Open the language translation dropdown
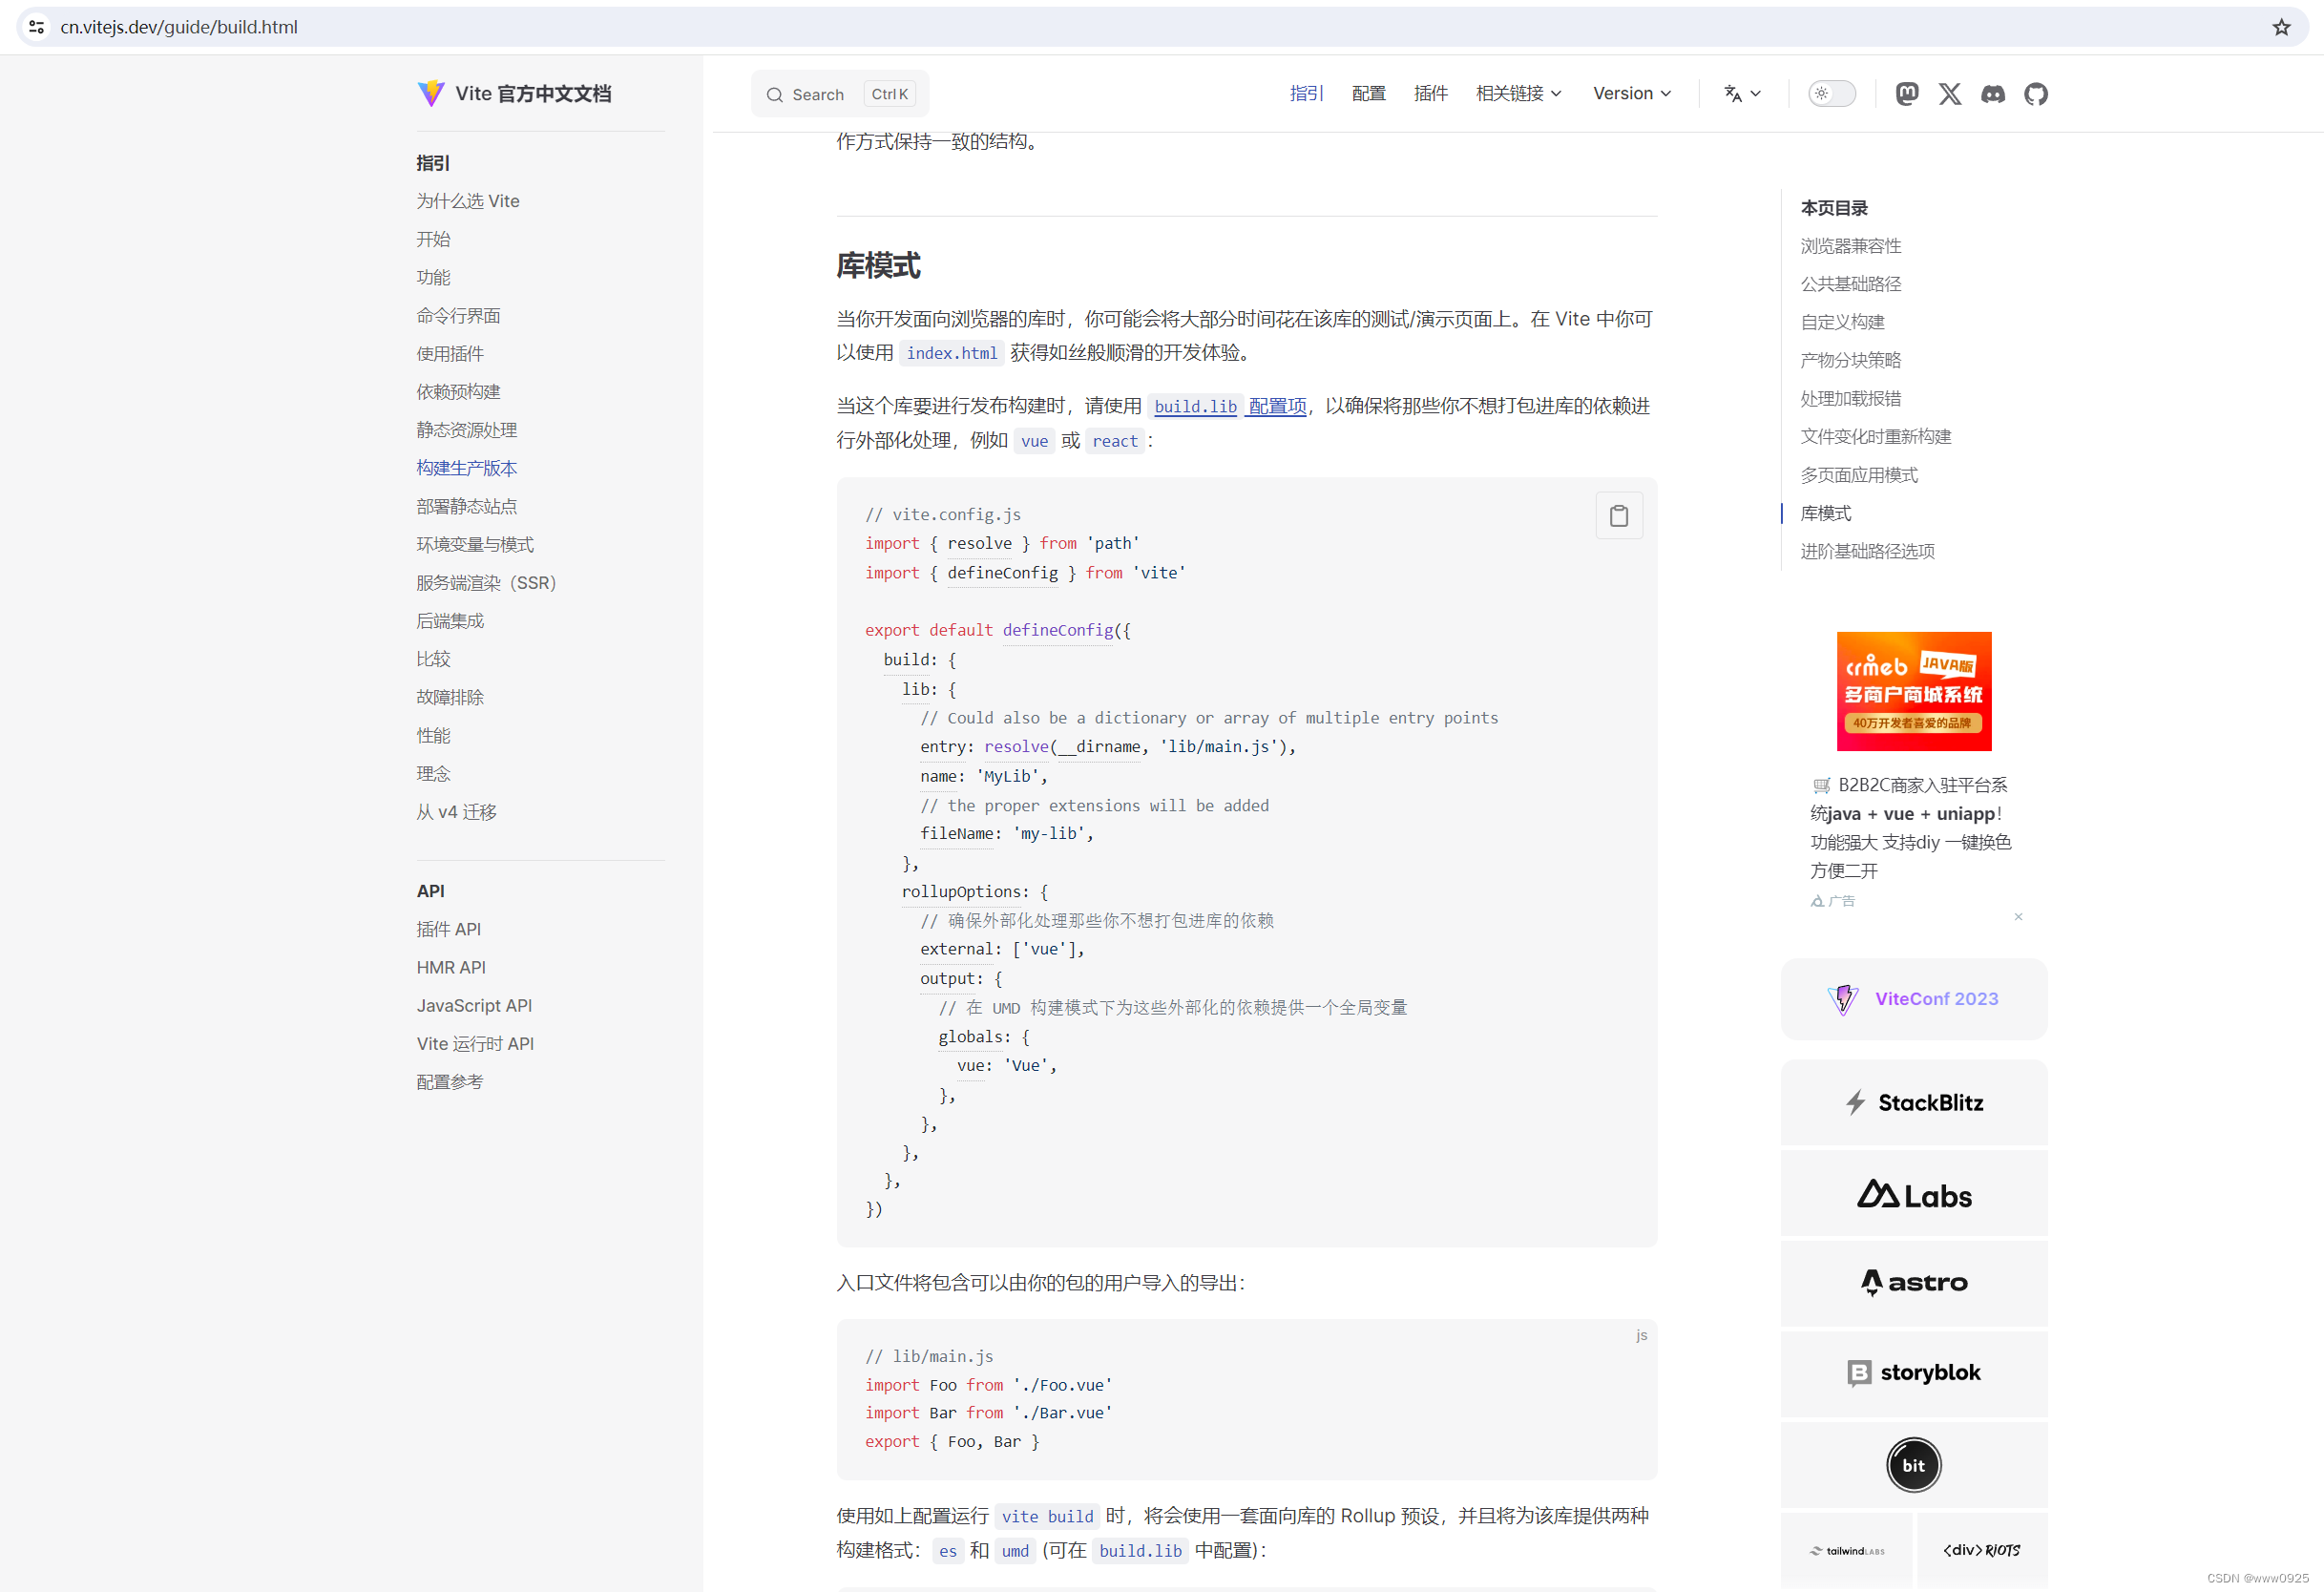Viewport: 2324px width, 1592px height. click(x=1742, y=94)
